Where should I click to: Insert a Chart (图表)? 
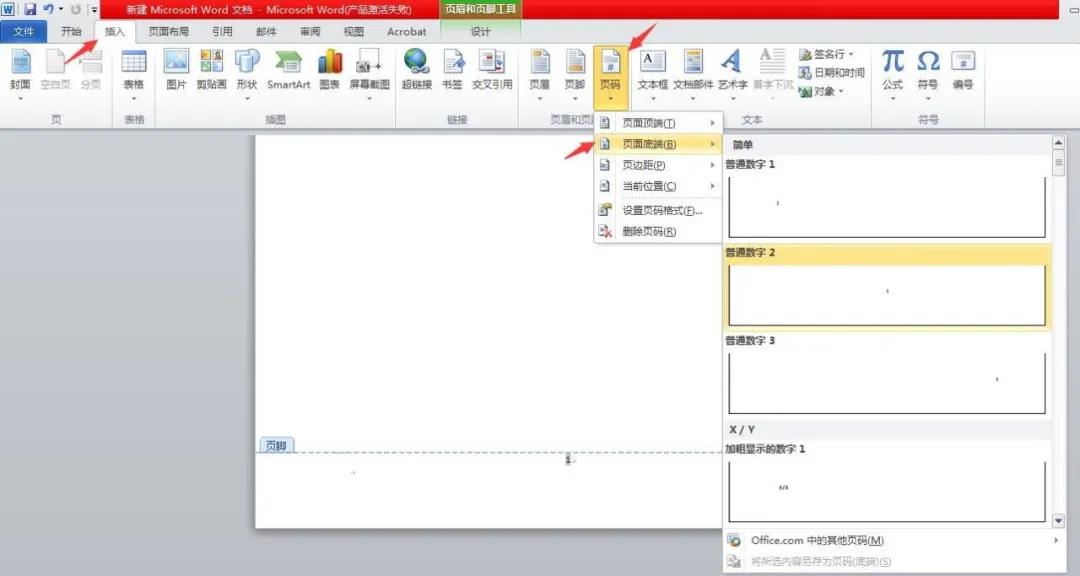click(x=330, y=69)
